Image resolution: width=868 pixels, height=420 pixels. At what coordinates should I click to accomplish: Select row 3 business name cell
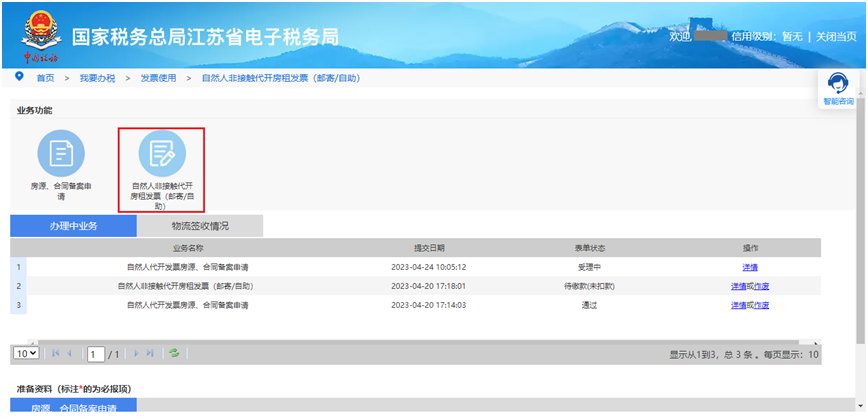point(188,305)
